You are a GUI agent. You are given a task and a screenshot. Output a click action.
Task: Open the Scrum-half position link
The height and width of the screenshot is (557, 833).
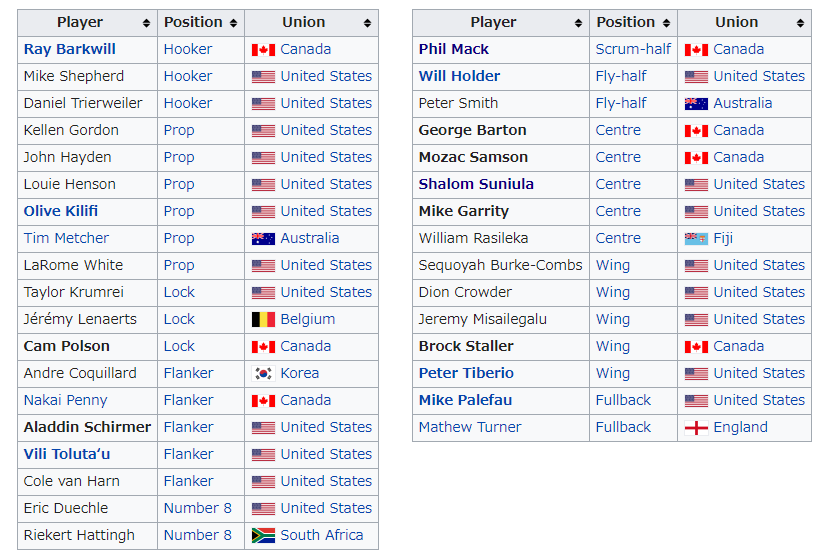633,49
